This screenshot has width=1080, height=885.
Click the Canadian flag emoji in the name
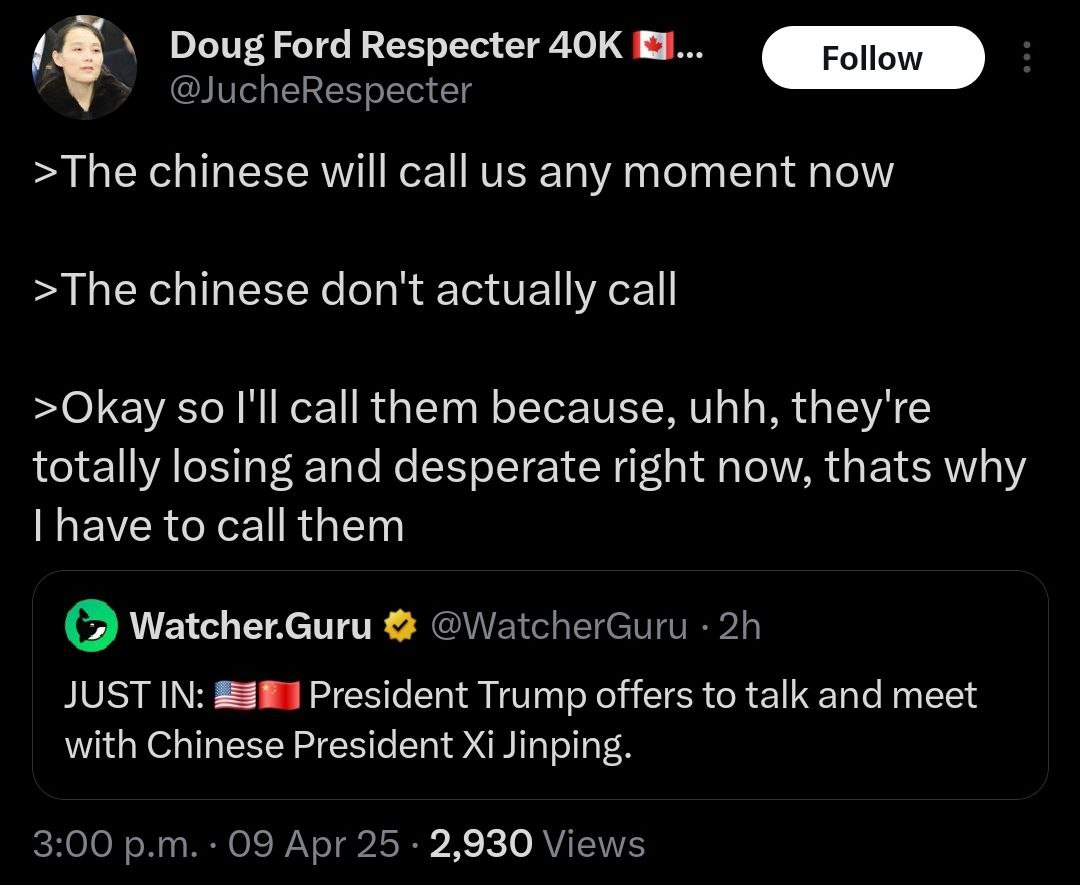(652, 45)
